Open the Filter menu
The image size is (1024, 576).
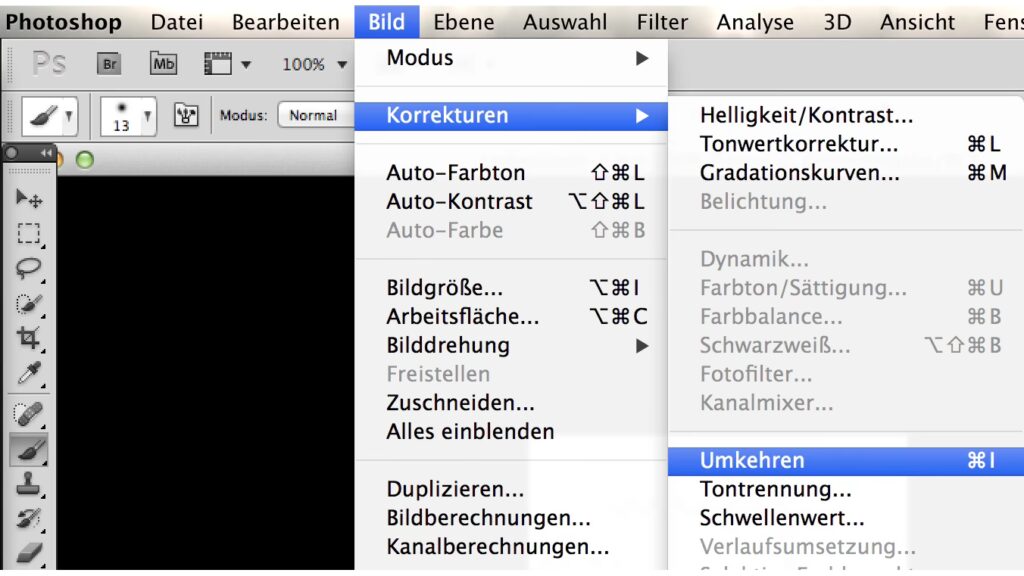662,21
